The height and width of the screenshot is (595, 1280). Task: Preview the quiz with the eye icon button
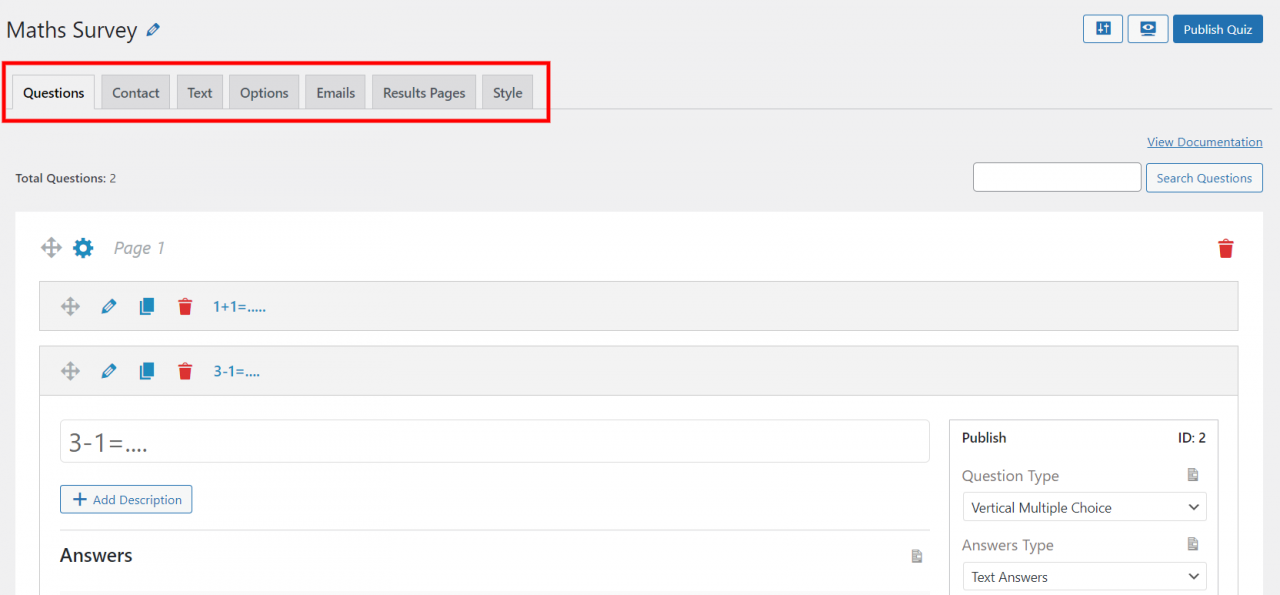1148,29
